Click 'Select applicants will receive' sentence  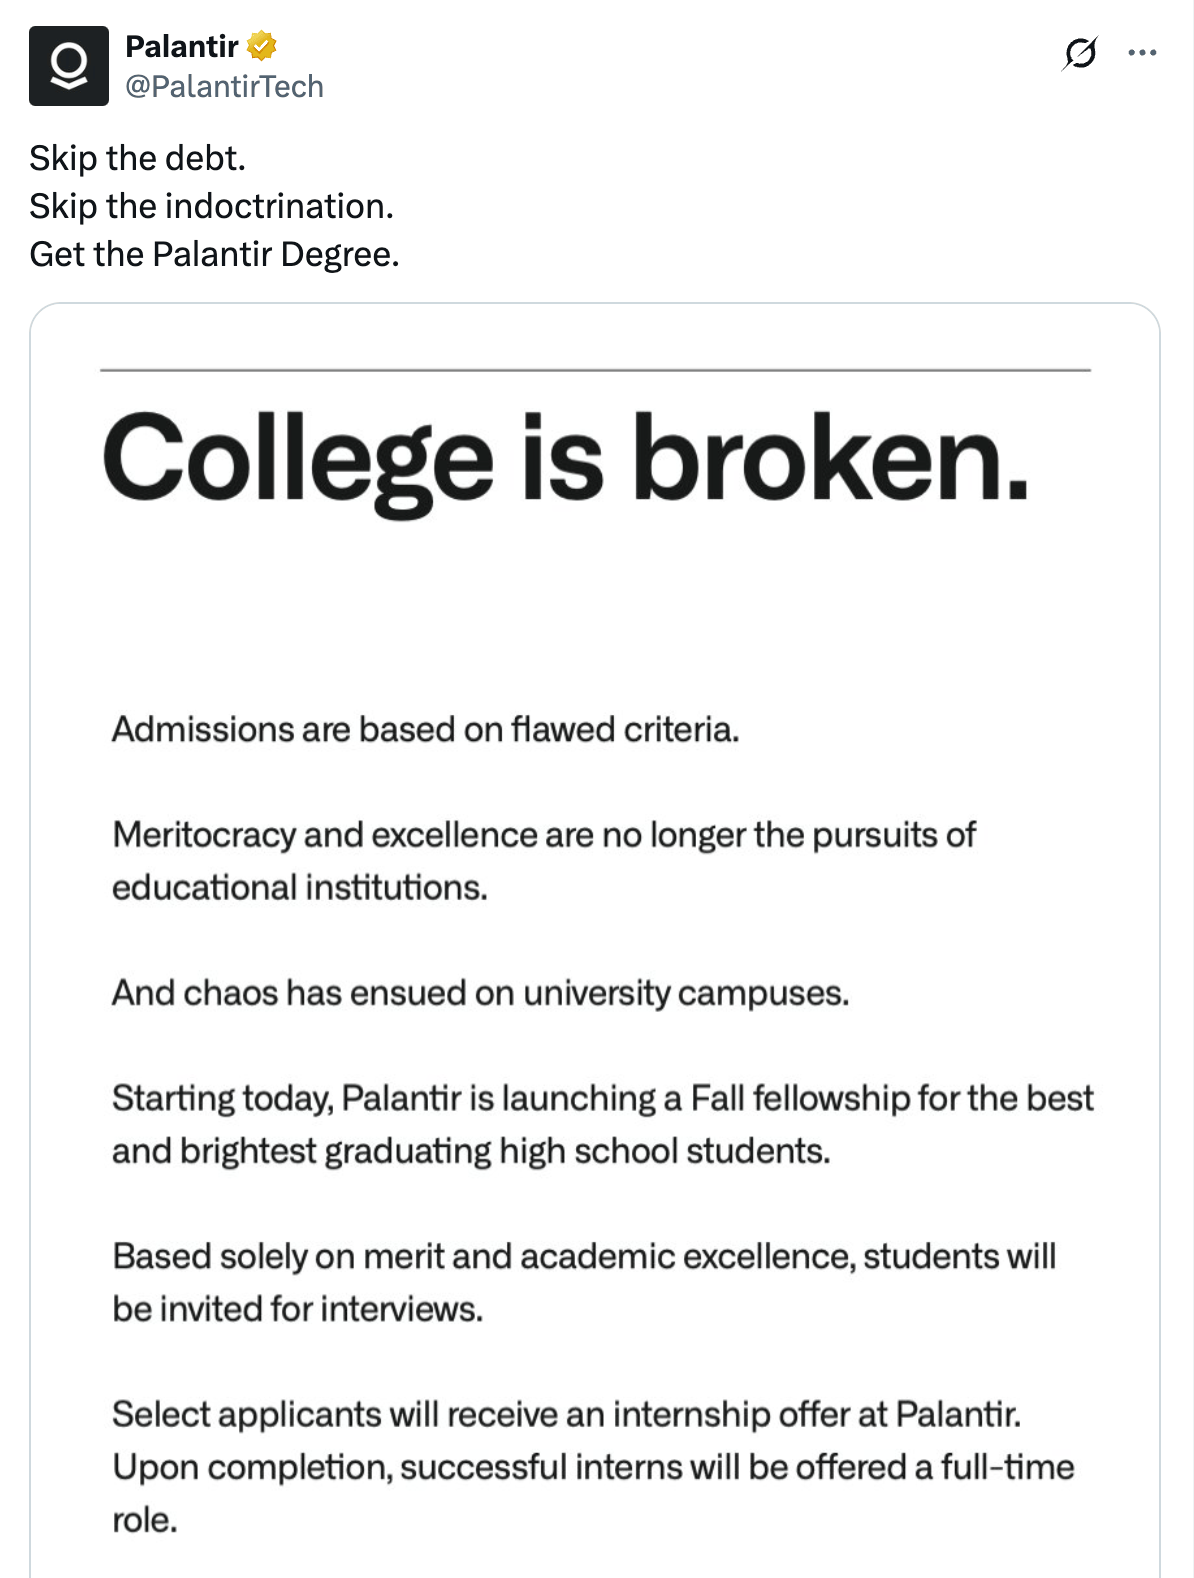[567, 1414]
